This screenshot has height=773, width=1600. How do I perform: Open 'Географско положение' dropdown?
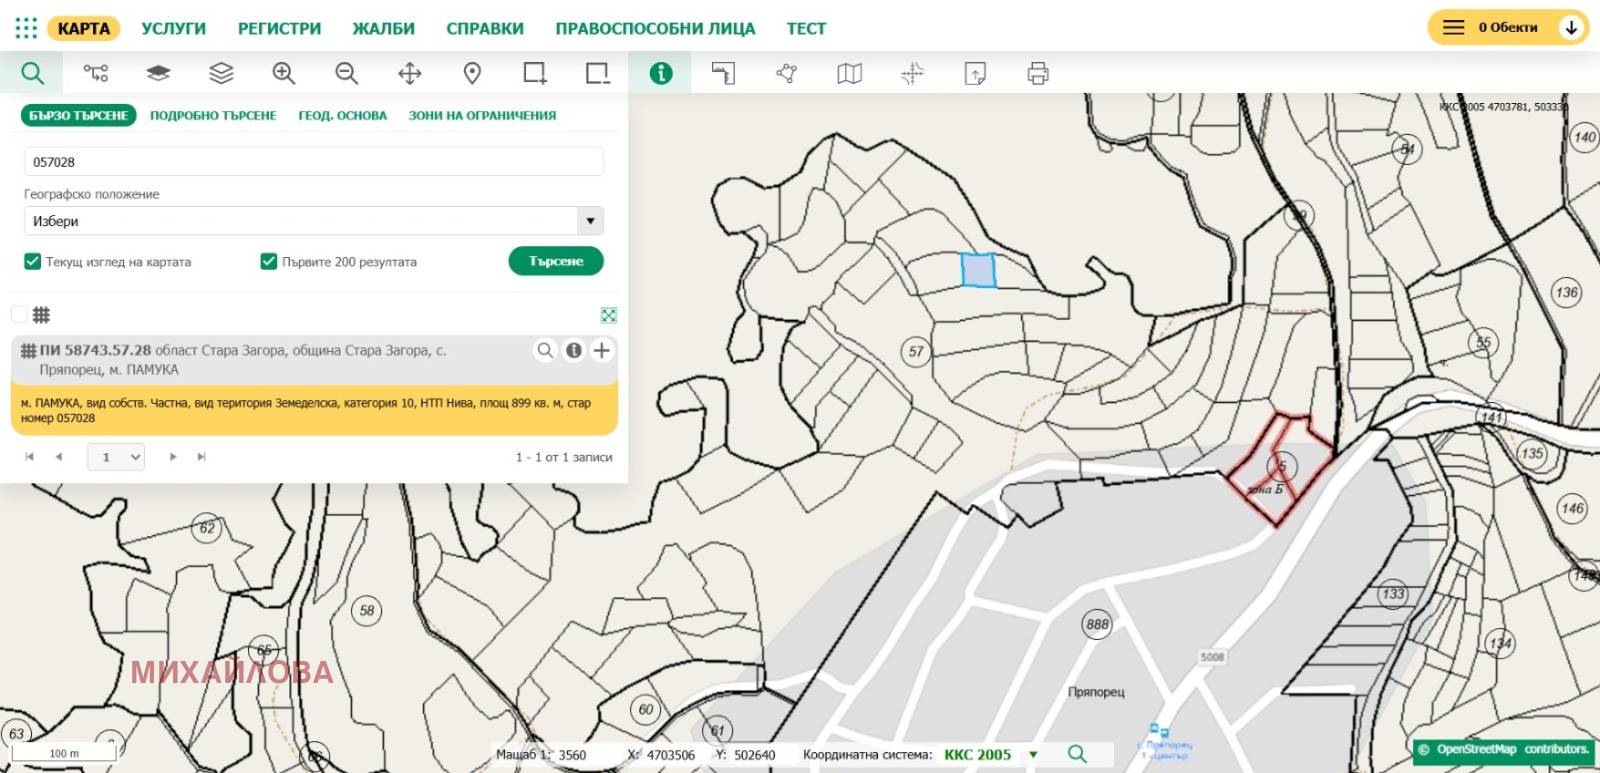tap(313, 221)
